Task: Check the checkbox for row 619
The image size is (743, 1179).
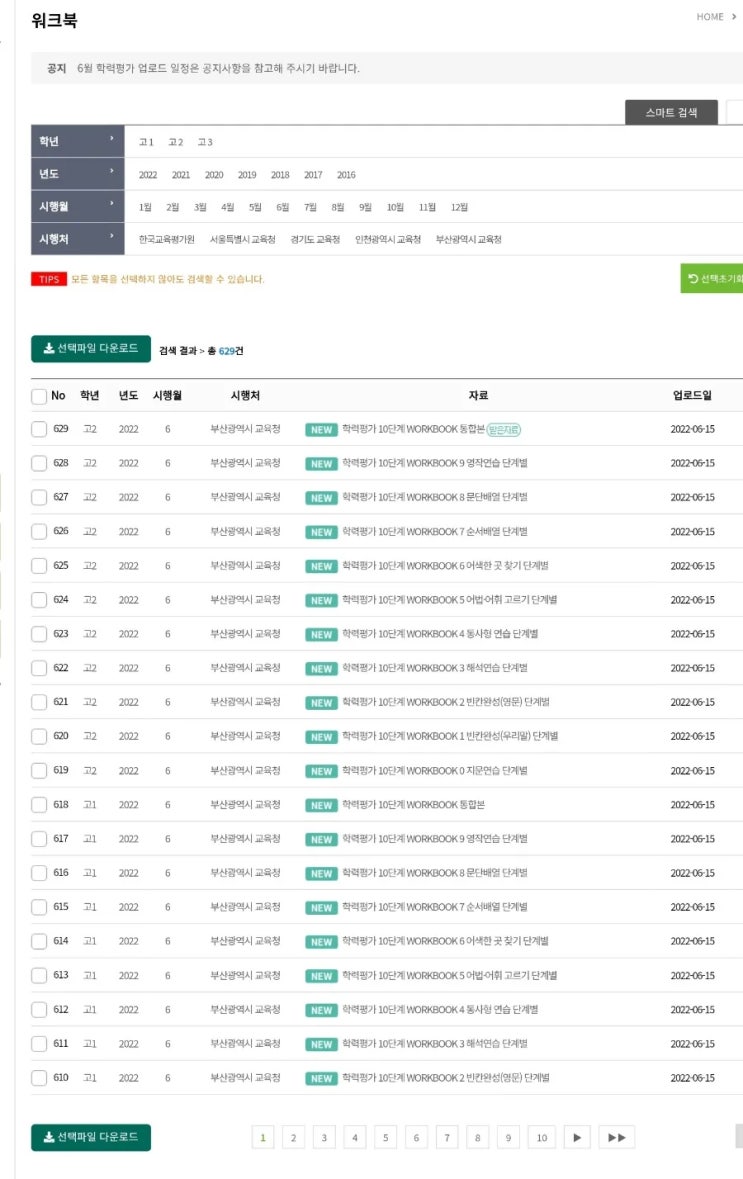Action: 39,771
